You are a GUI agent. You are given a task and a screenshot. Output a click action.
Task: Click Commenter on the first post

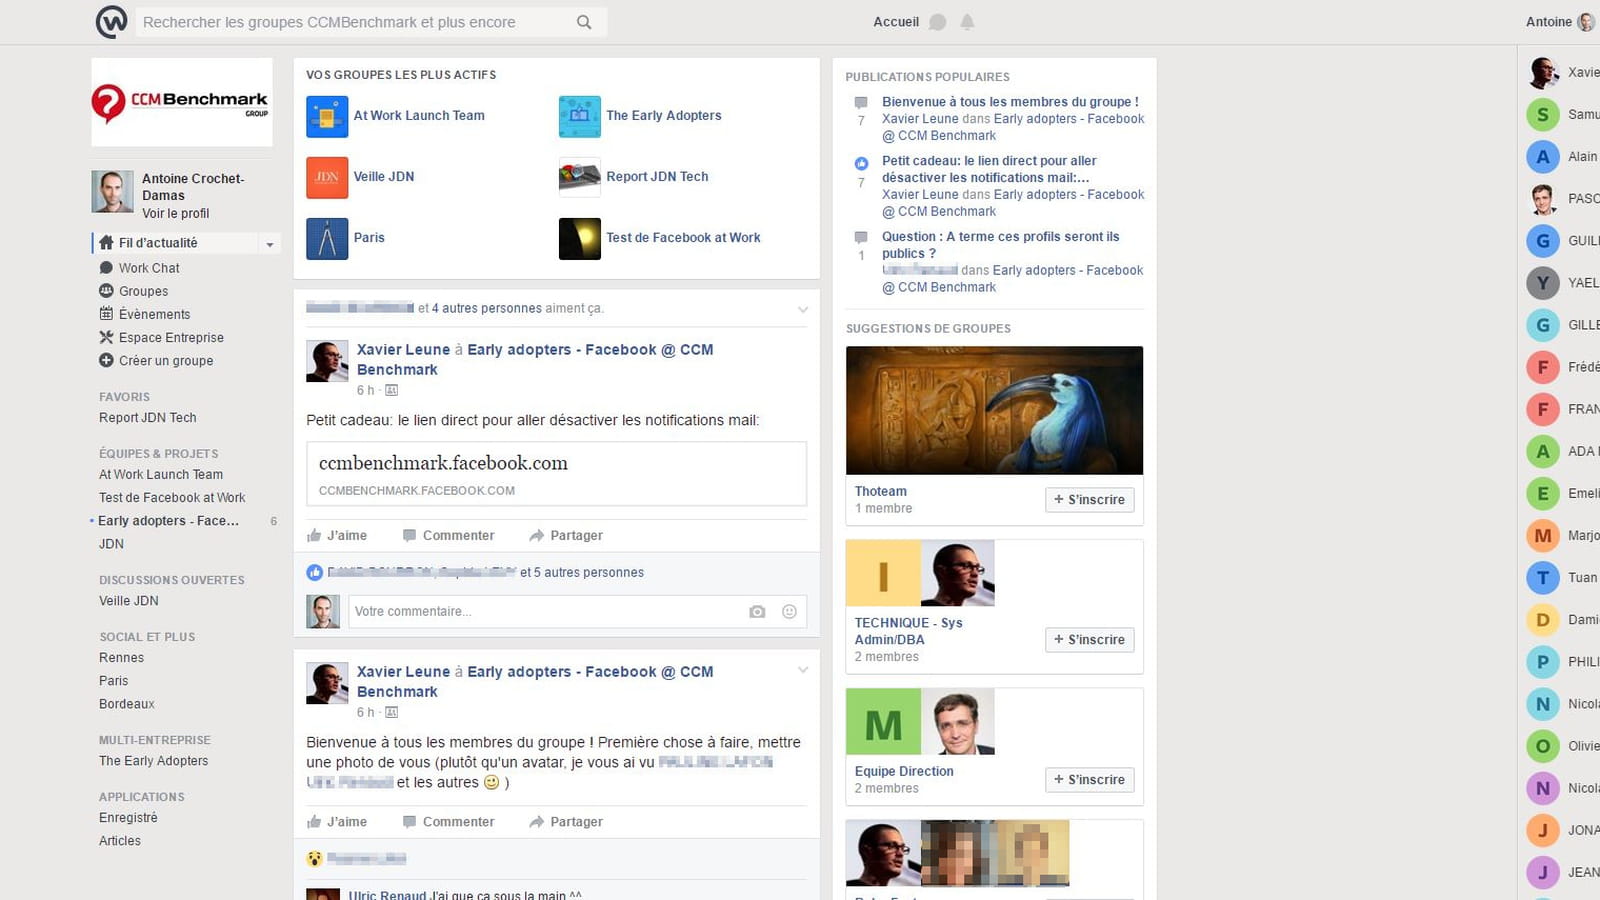pos(448,535)
